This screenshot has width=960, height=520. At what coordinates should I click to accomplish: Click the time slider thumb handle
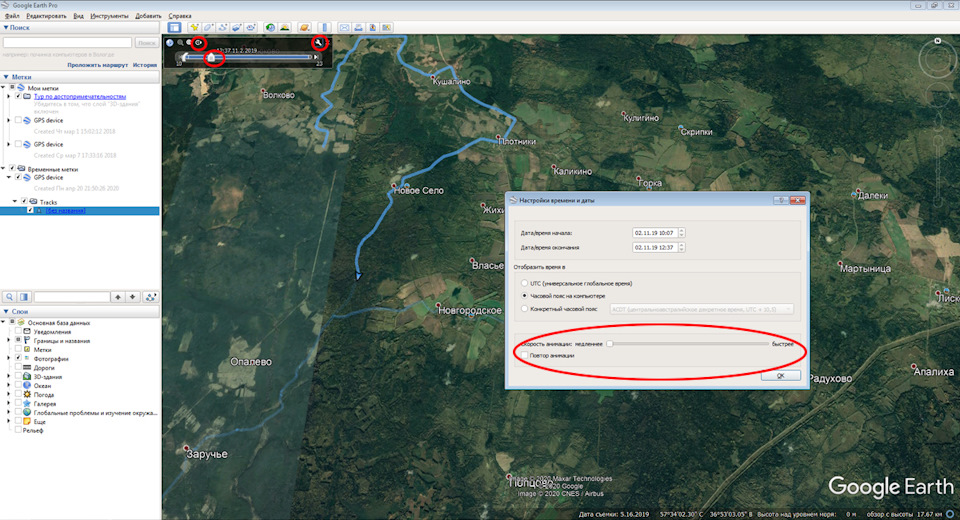[211, 57]
